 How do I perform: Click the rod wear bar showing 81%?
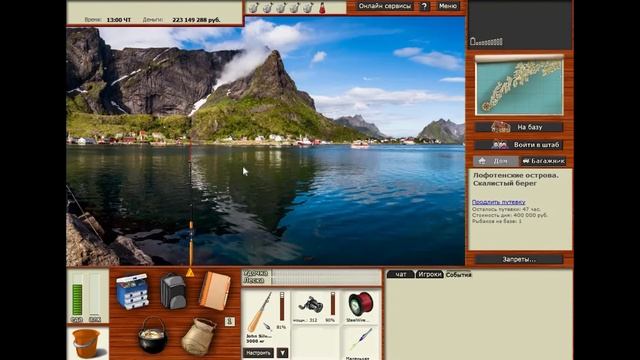[282, 307]
